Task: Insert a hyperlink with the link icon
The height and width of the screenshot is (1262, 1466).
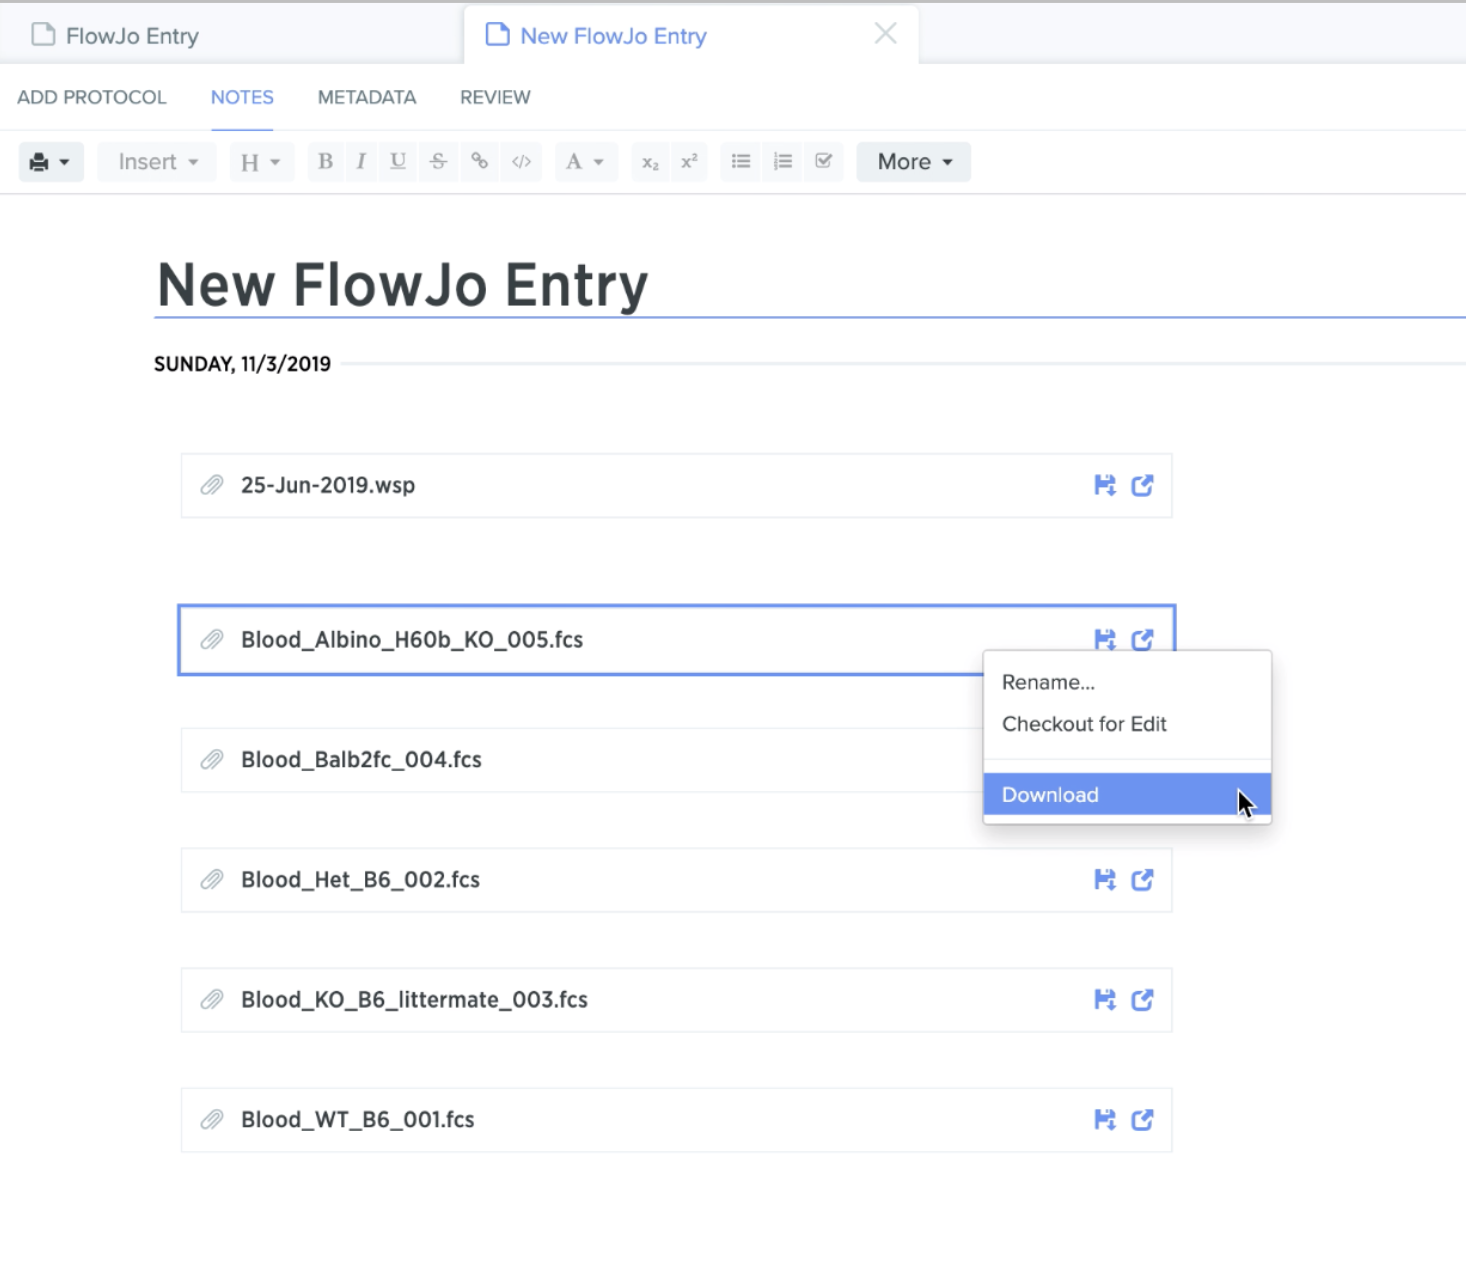Action: click(x=480, y=161)
